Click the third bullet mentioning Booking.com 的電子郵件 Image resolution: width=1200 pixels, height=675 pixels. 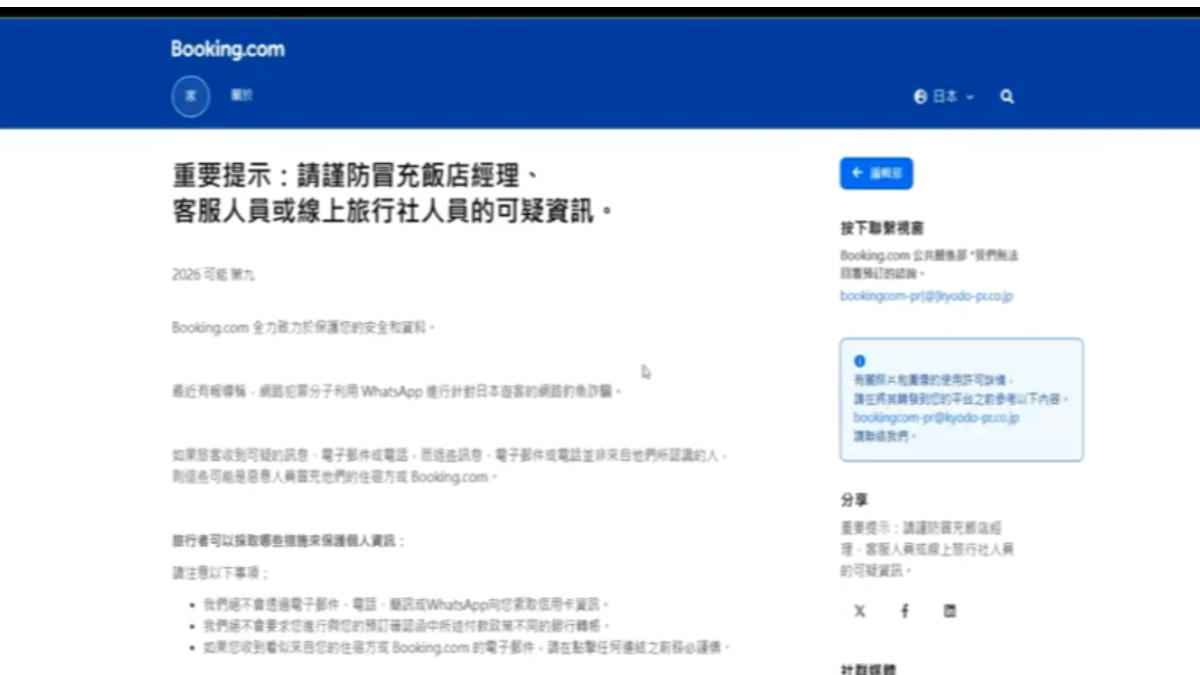[x=468, y=648]
